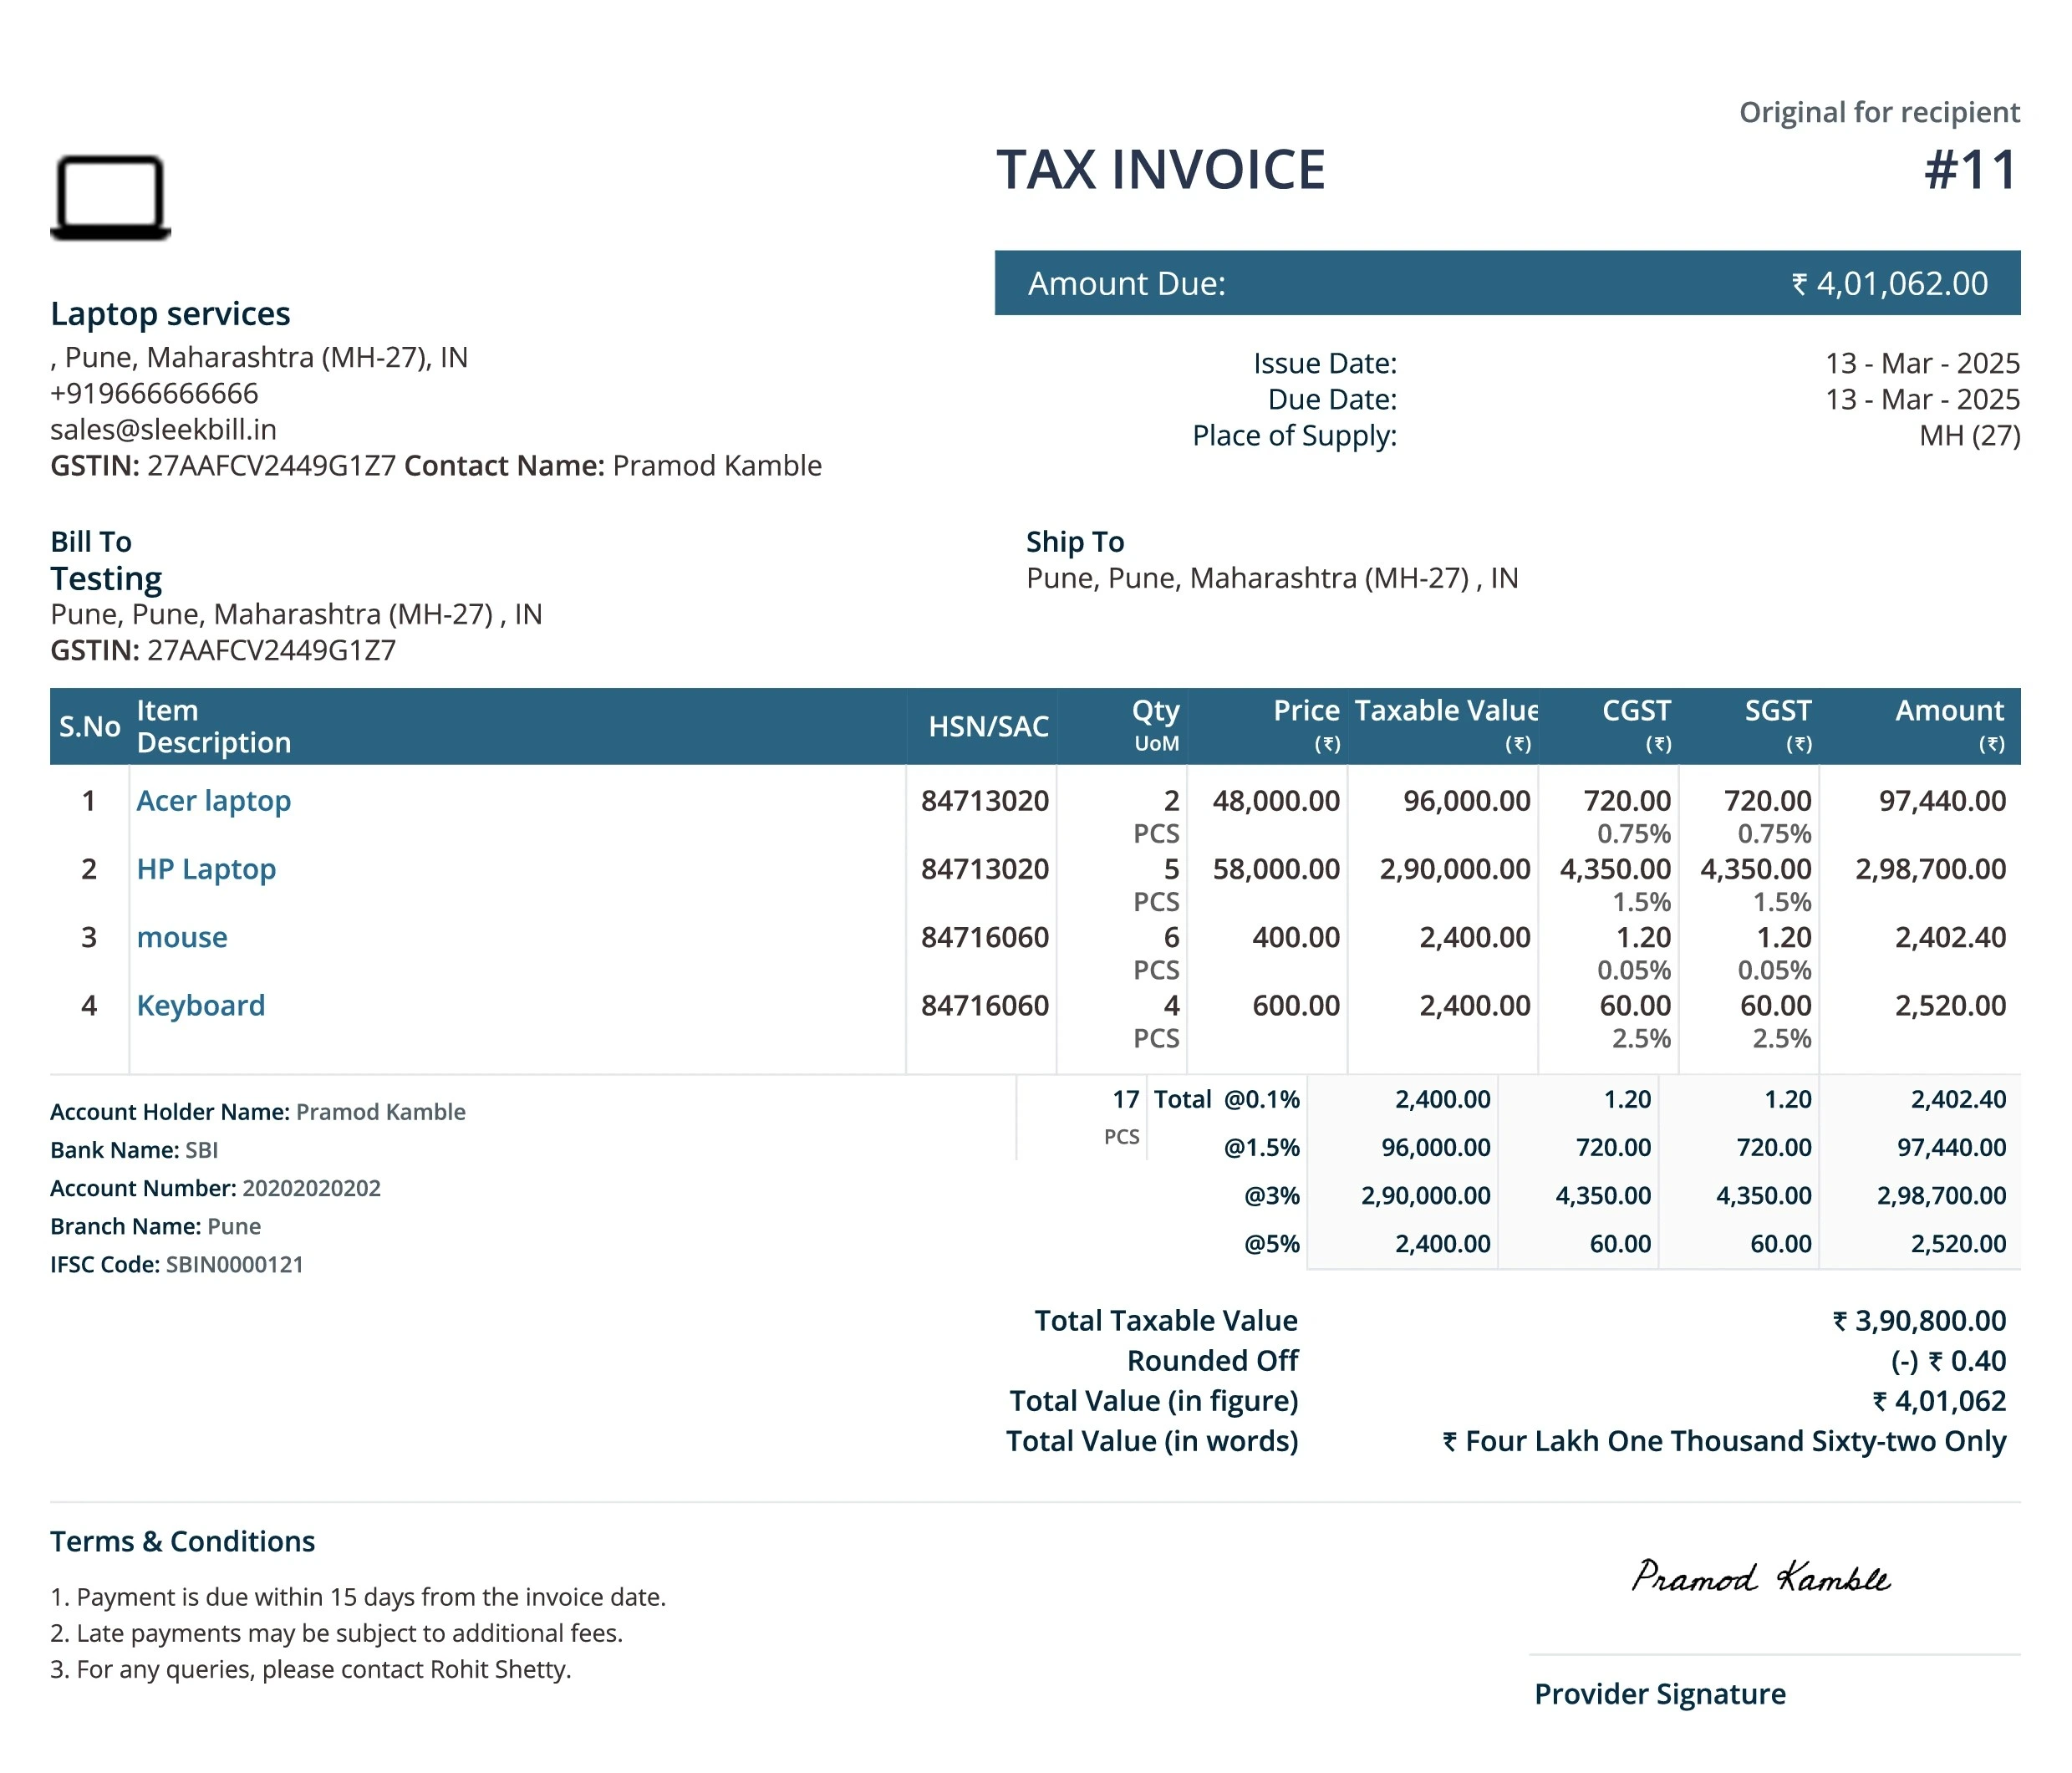Open the HP Laptop item link
The image size is (2072, 1773).
pos(206,869)
